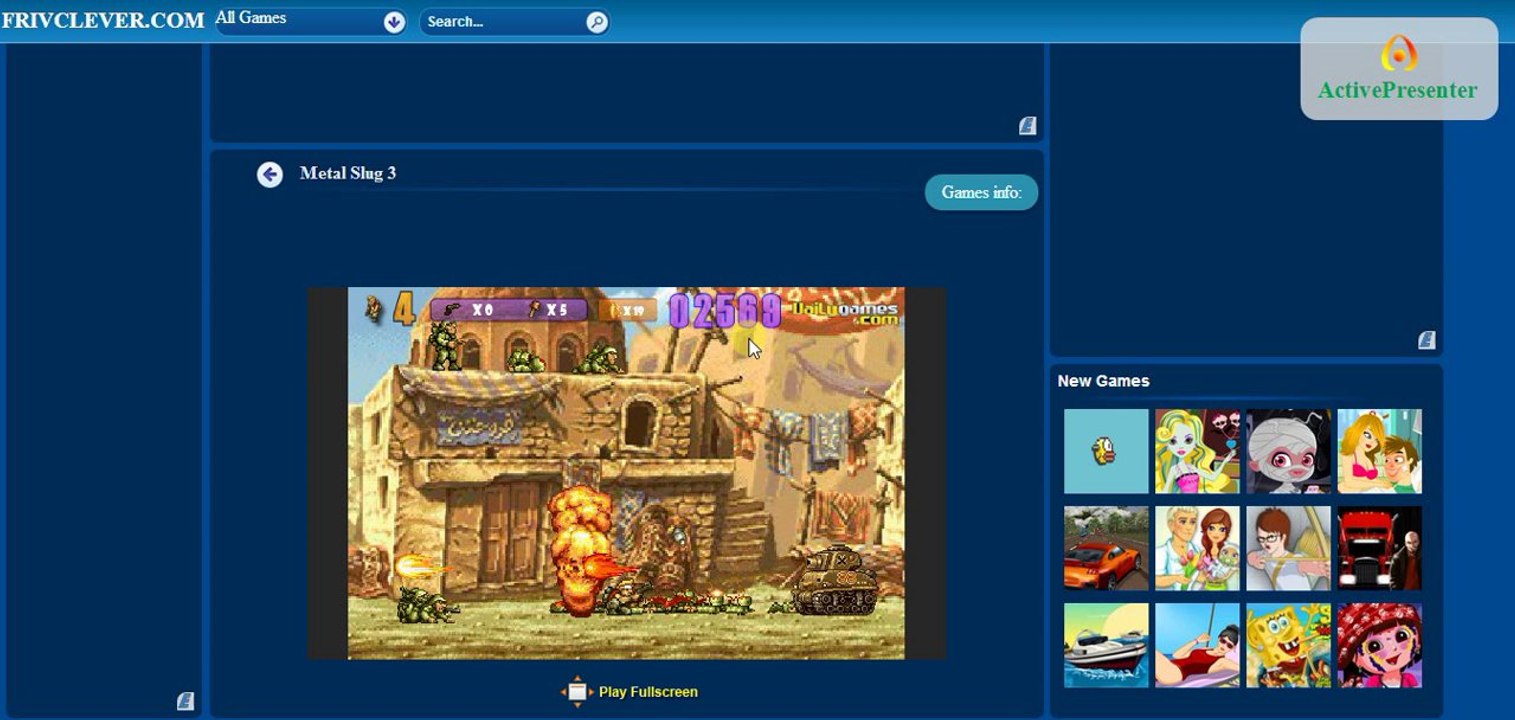The height and width of the screenshot is (720, 1515).
Task: Click the magnifier icon in the search box
Action: (597, 22)
